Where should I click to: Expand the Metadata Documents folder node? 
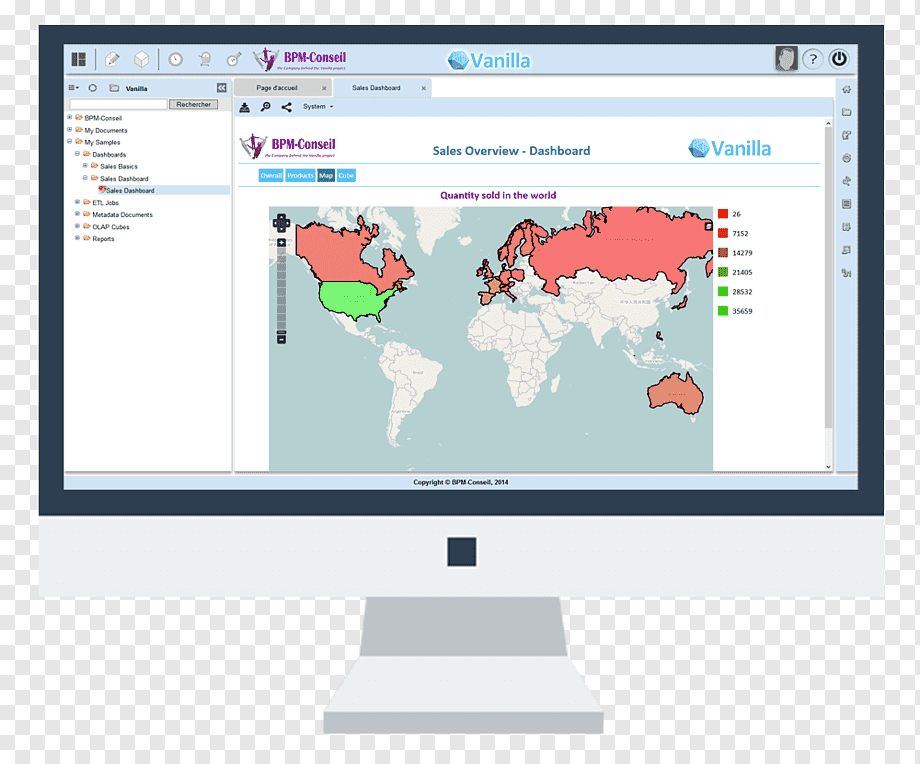[x=77, y=214]
